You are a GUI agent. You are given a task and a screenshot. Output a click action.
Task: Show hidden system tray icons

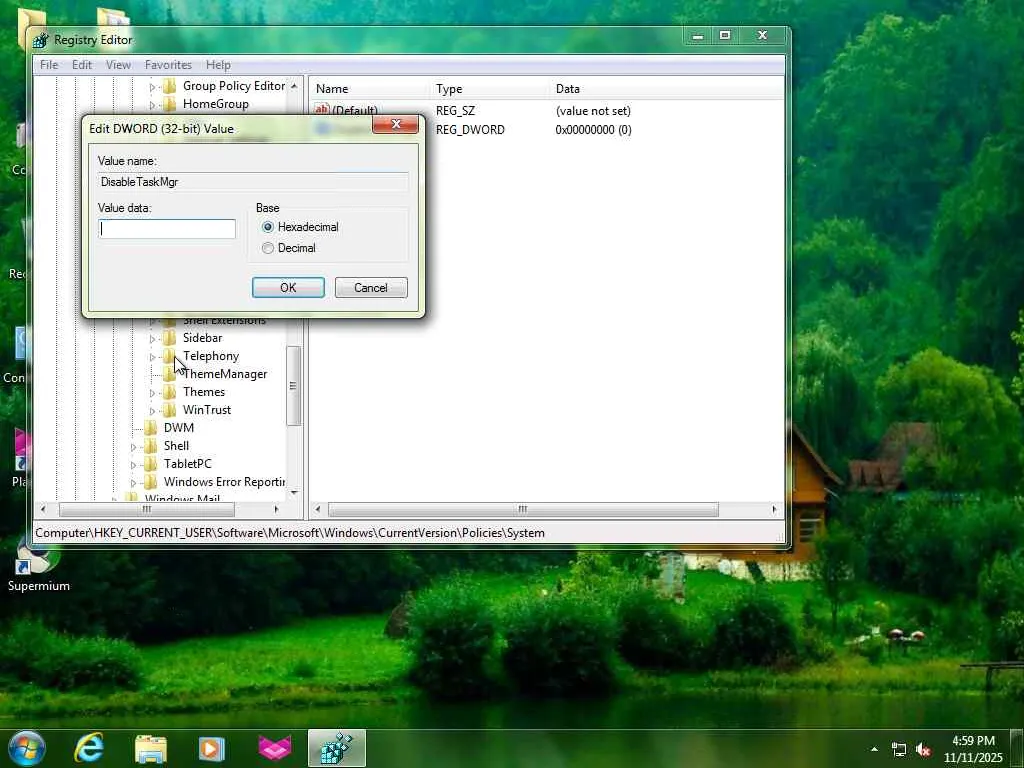[x=874, y=749]
